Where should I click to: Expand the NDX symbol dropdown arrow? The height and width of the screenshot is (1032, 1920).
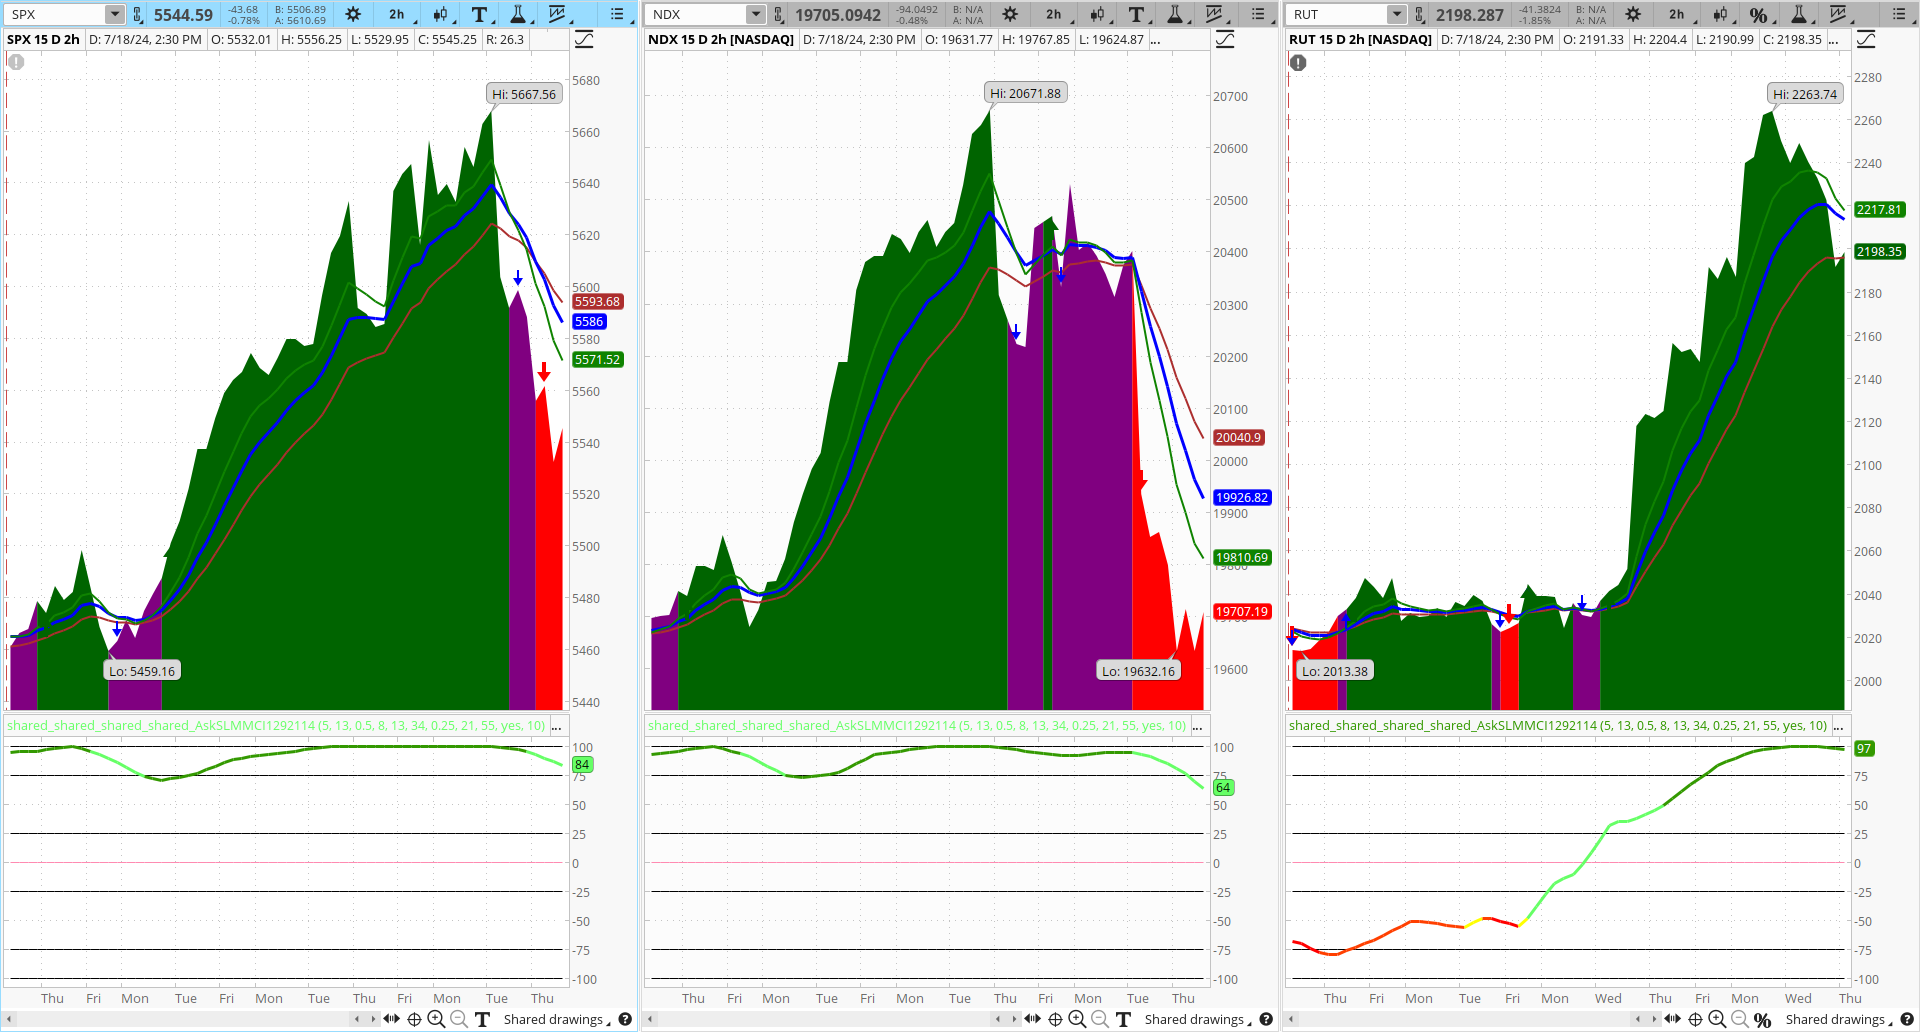[x=756, y=14]
